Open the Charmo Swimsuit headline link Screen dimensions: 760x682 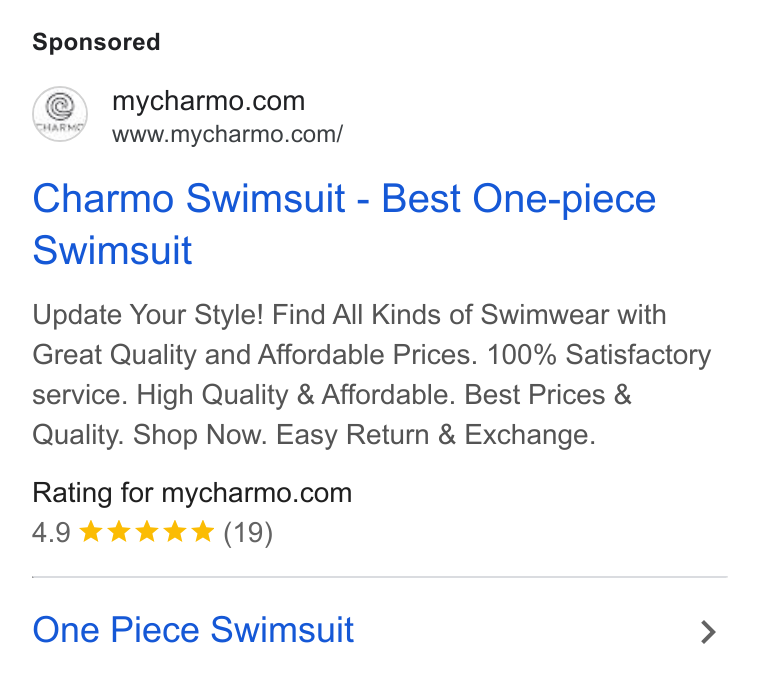tap(344, 224)
